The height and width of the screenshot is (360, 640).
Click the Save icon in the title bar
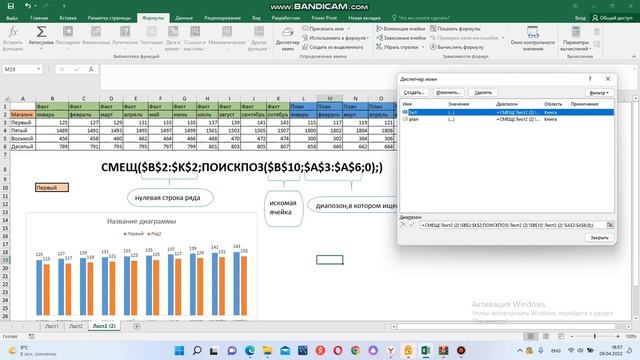click(11, 6)
